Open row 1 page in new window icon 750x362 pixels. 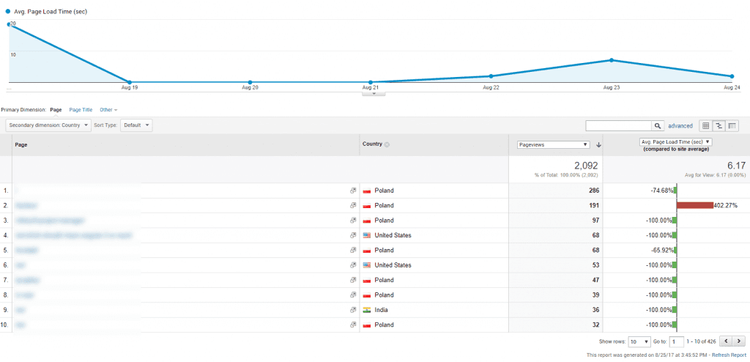pyautogui.click(x=353, y=190)
